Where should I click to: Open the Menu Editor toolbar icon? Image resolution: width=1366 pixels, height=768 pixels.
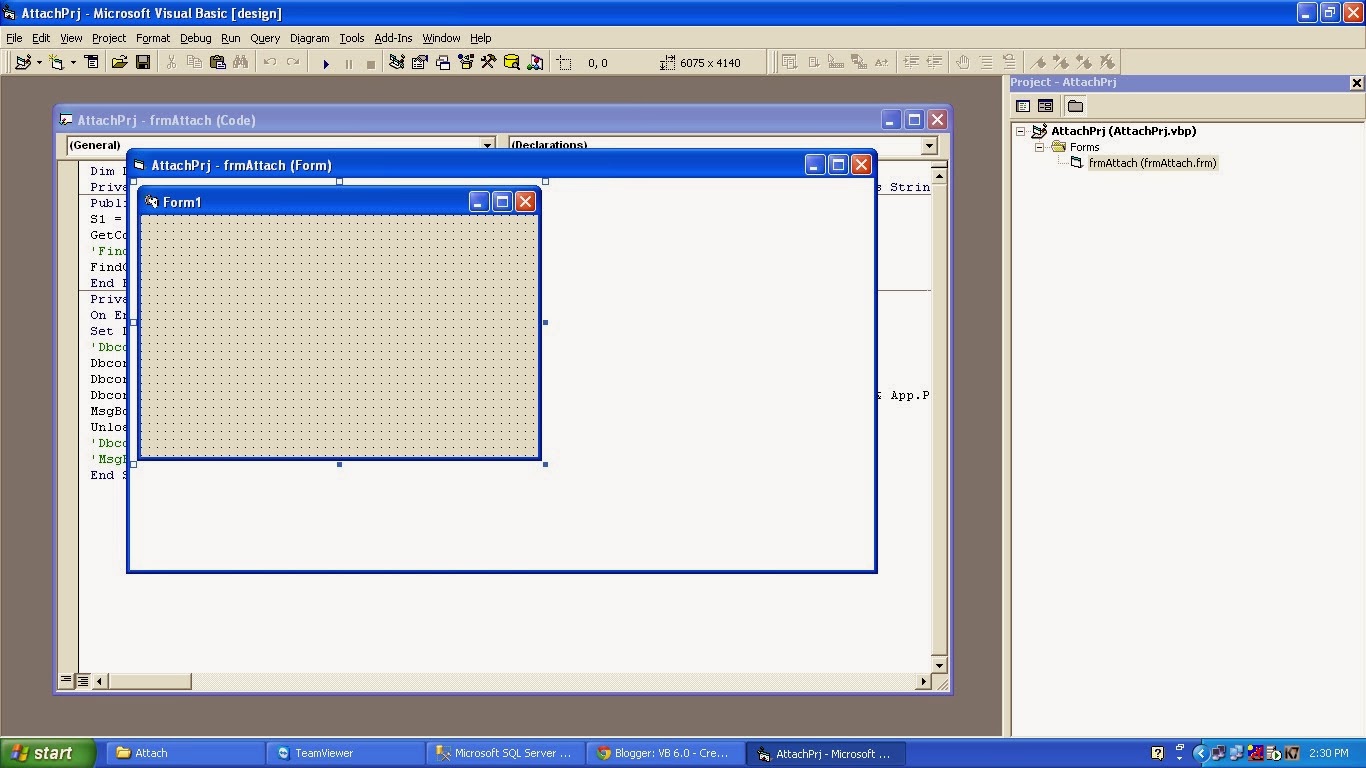click(91, 62)
